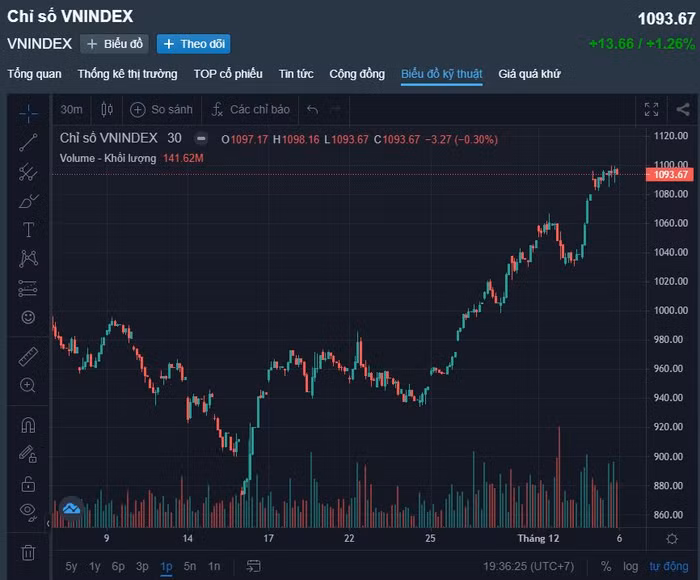Select the 1y time range
Image resolution: width=700 pixels, height=580 pixels.
95,566
